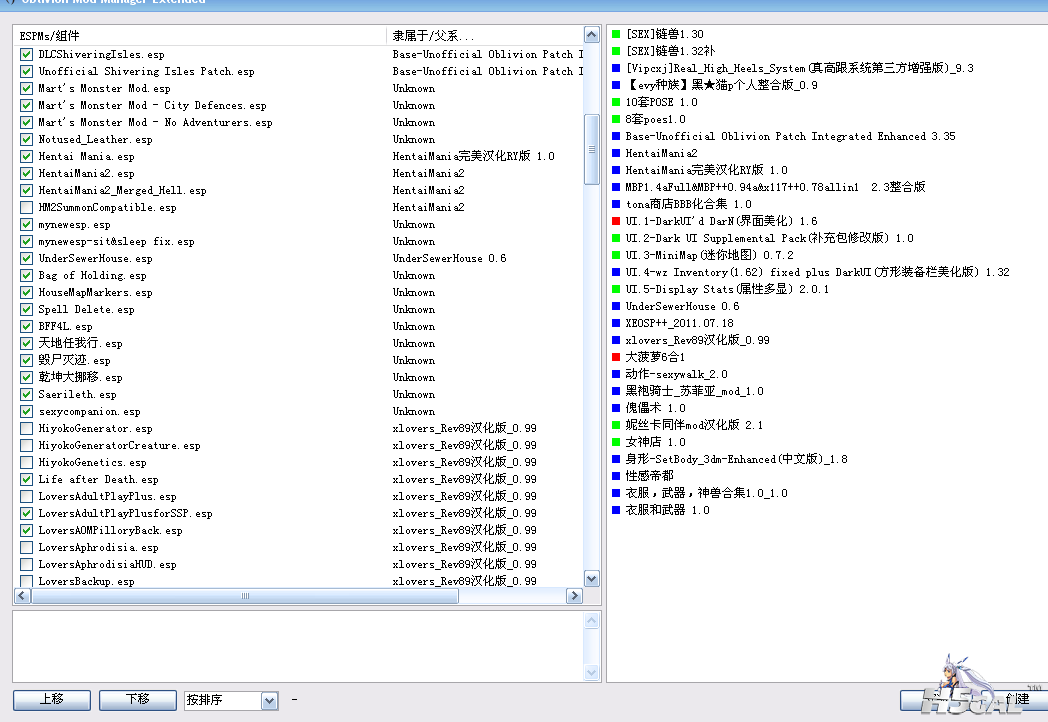Click the horizontal scroll left arrow
The height and width of the screenshot is (722, 1048).
pos(22,596)
